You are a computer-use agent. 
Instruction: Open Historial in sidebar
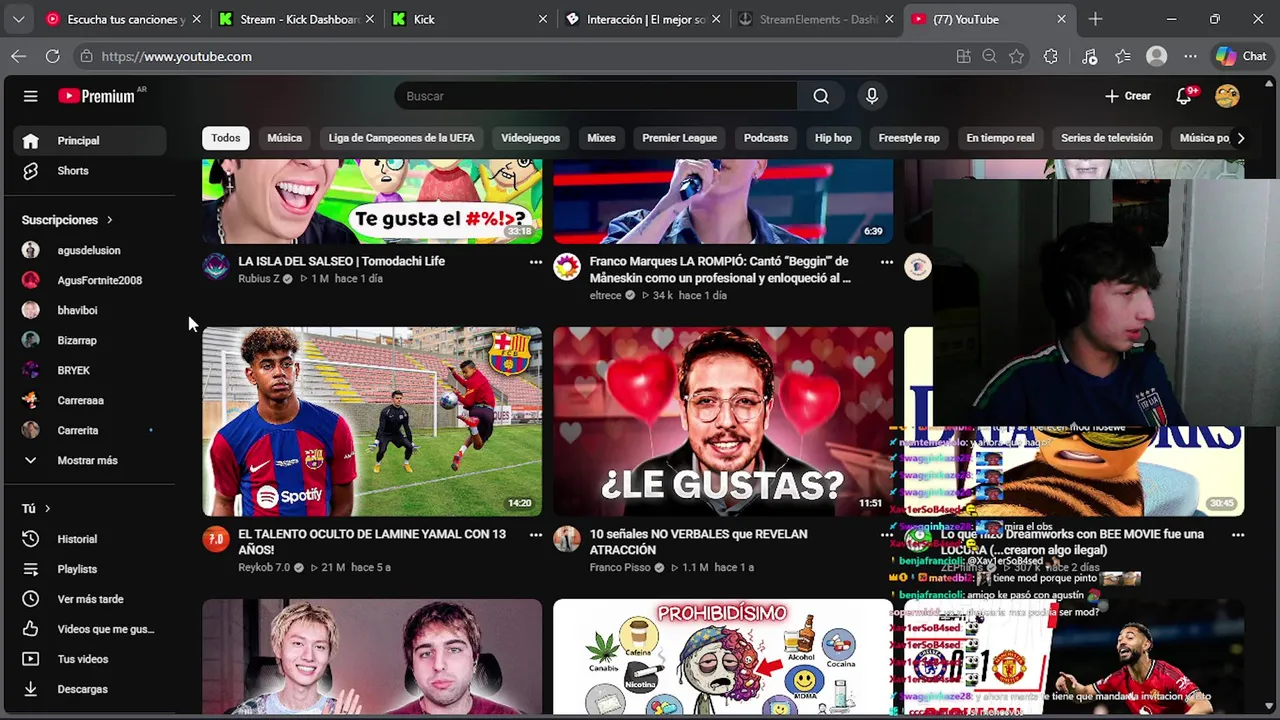click(x=90, y=539)
